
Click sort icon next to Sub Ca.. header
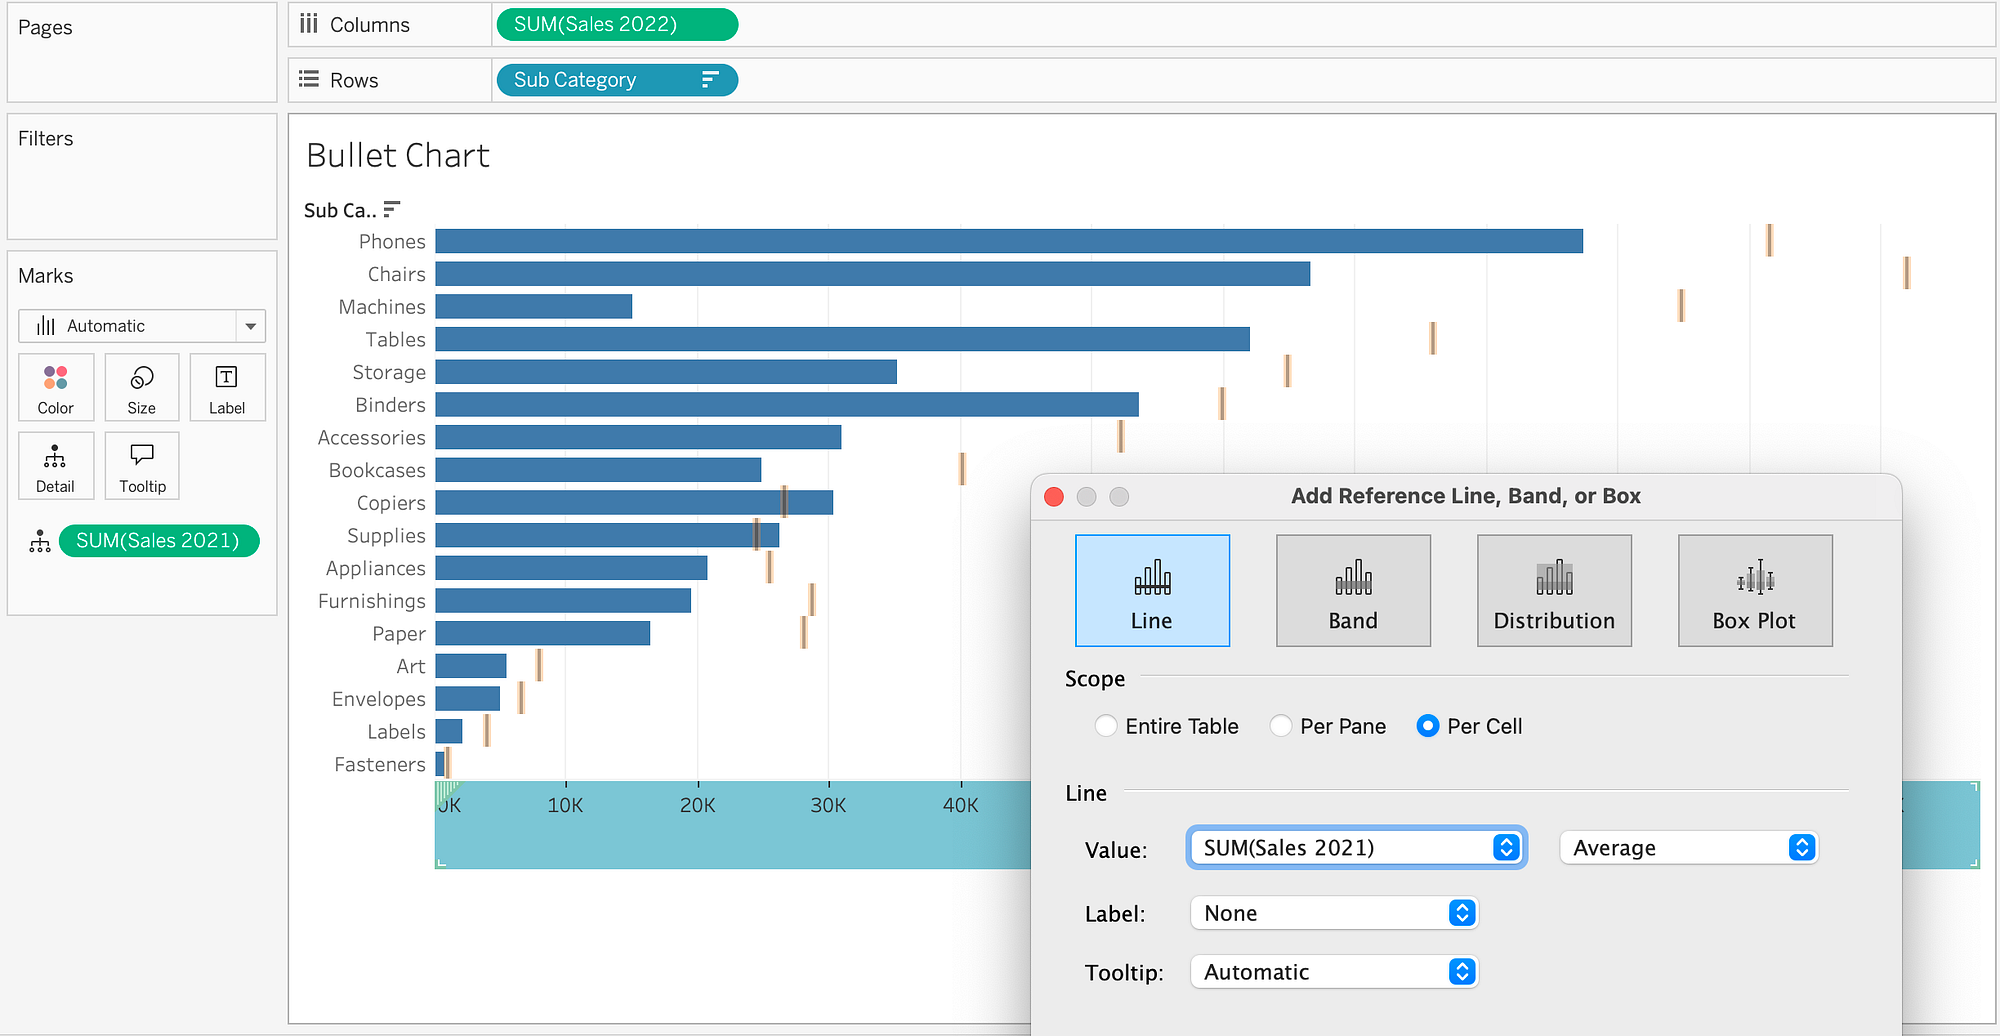(x=392, y=209)
